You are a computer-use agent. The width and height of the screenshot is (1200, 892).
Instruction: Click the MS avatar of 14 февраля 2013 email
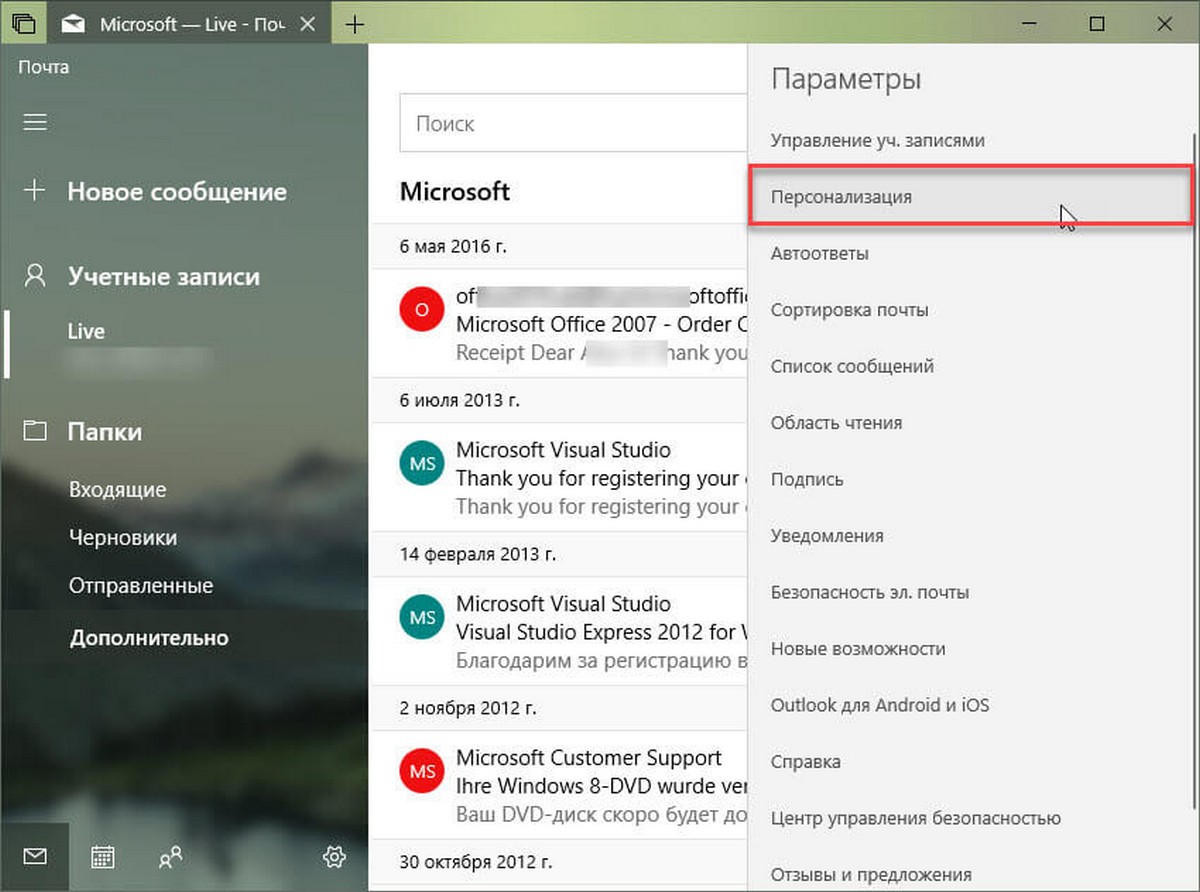[x=421, y=618]
